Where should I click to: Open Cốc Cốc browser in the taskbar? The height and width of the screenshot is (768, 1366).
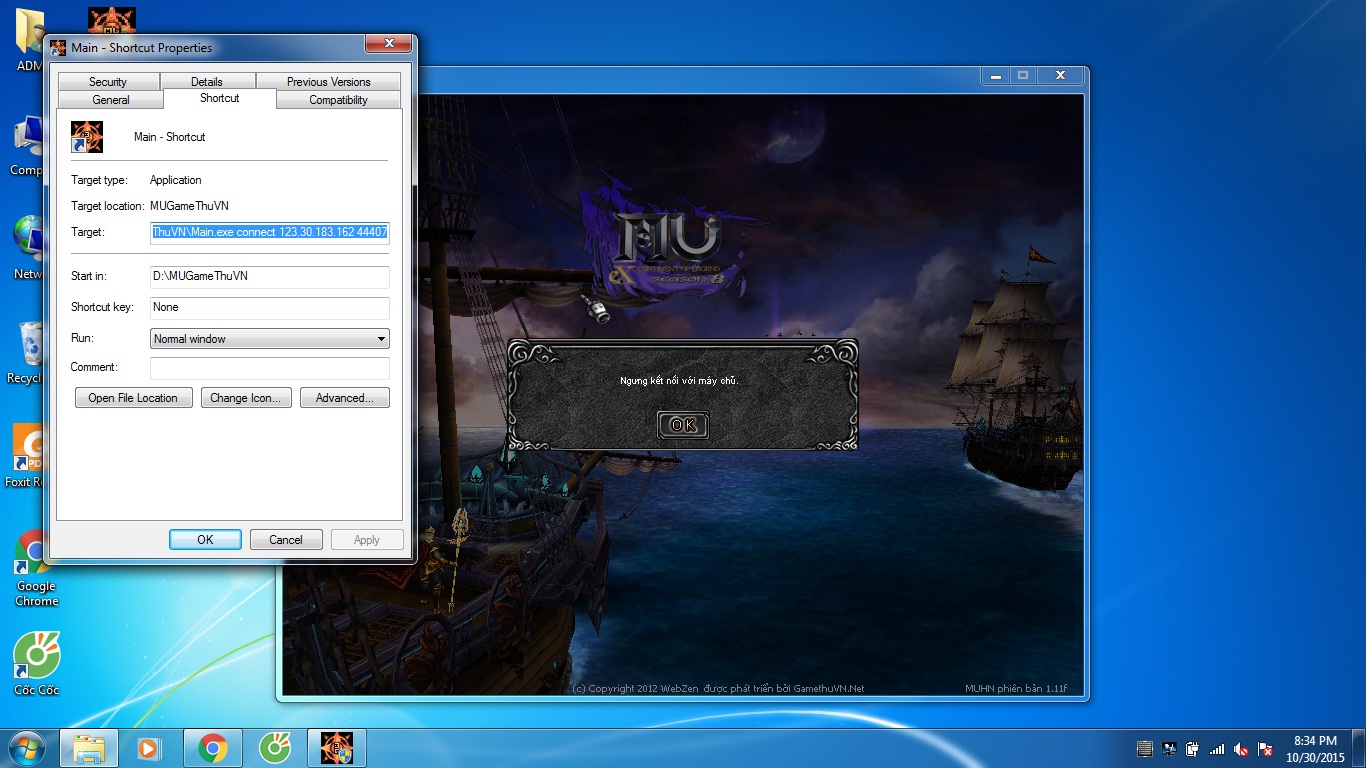click(274, 748)
